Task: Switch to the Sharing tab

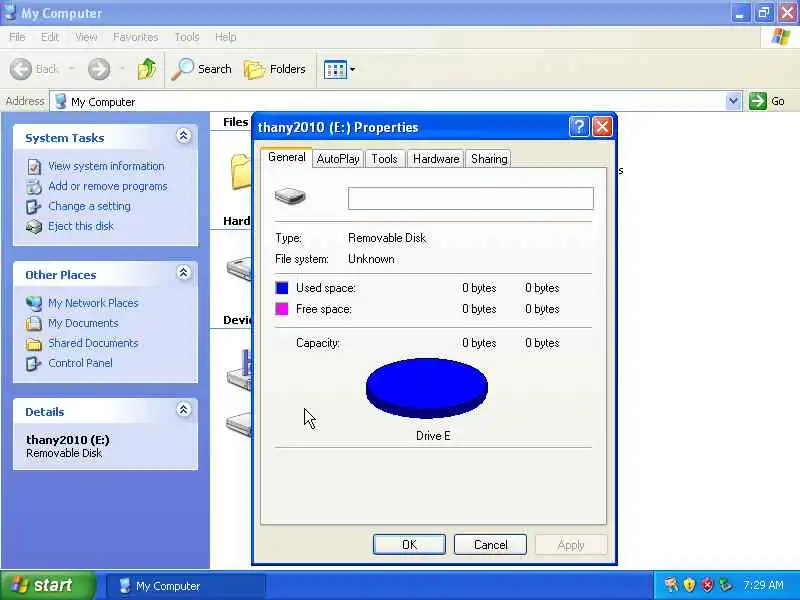Action: point(489,159)
